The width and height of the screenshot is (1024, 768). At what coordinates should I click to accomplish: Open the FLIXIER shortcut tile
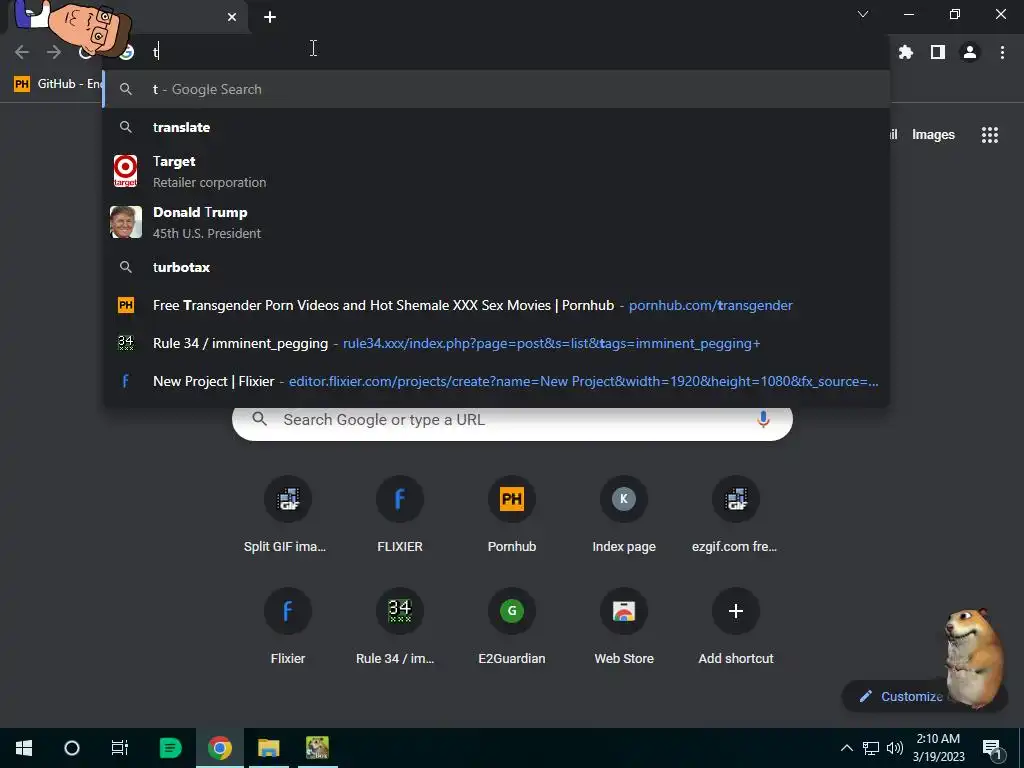point(400,516)
